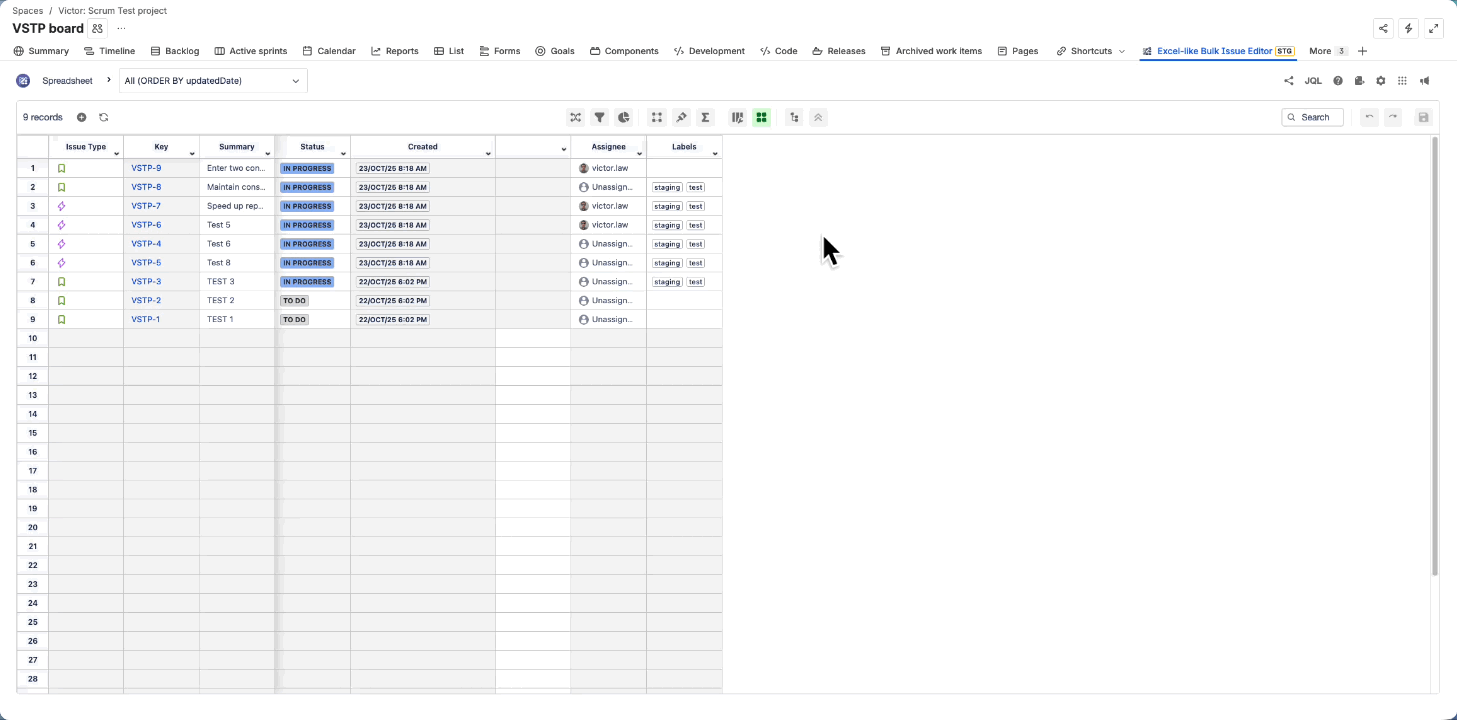Open the Status column dropdown arrow
This screenshot has width=1457, height=720.
343,150
